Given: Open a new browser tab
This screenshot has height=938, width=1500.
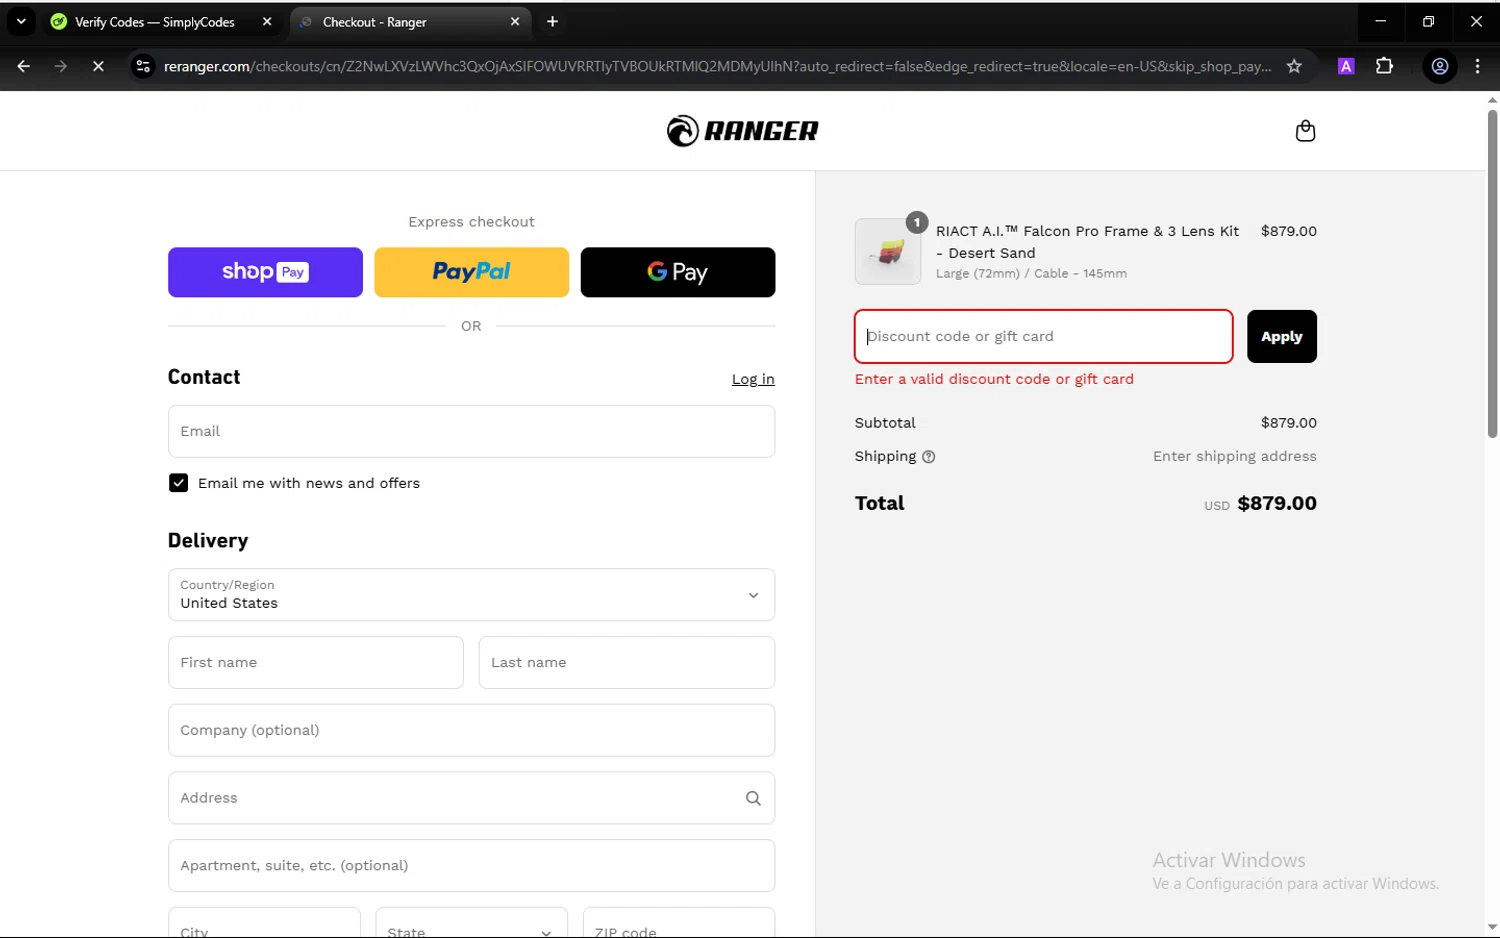Looking at the screenshot, I should tap(552, 22).
